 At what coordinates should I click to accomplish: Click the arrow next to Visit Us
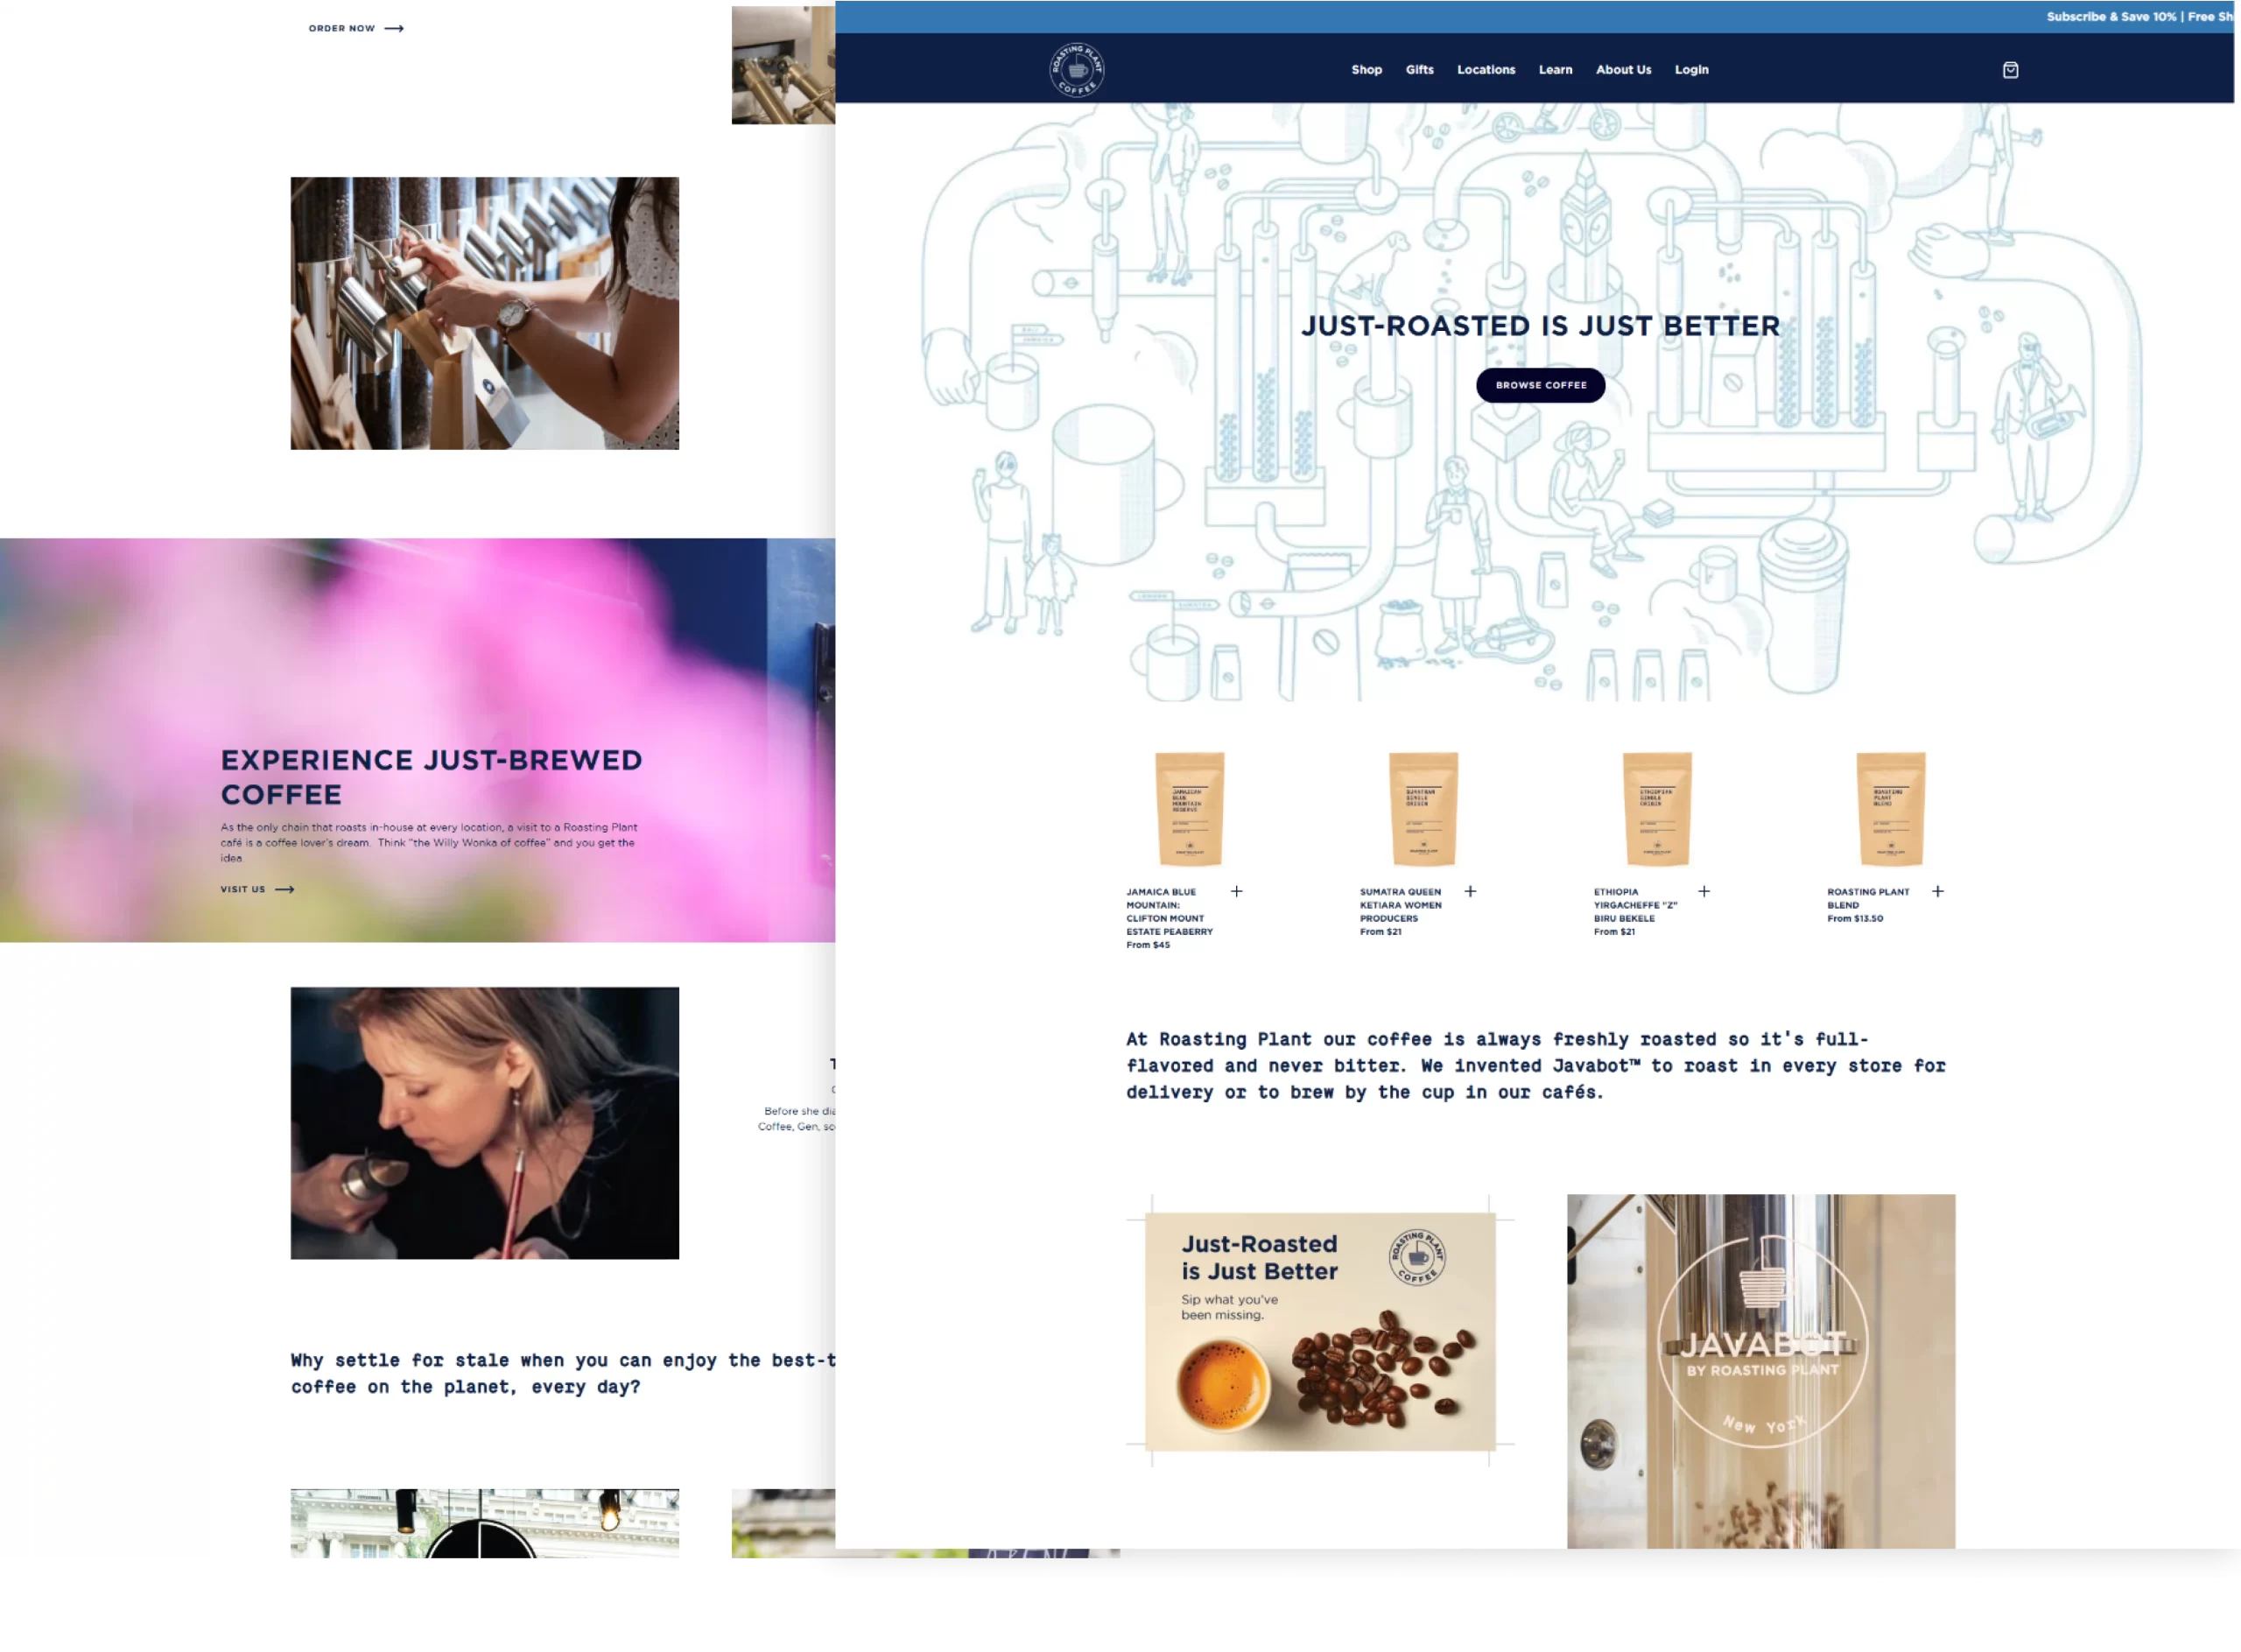[x=285, y=889]
